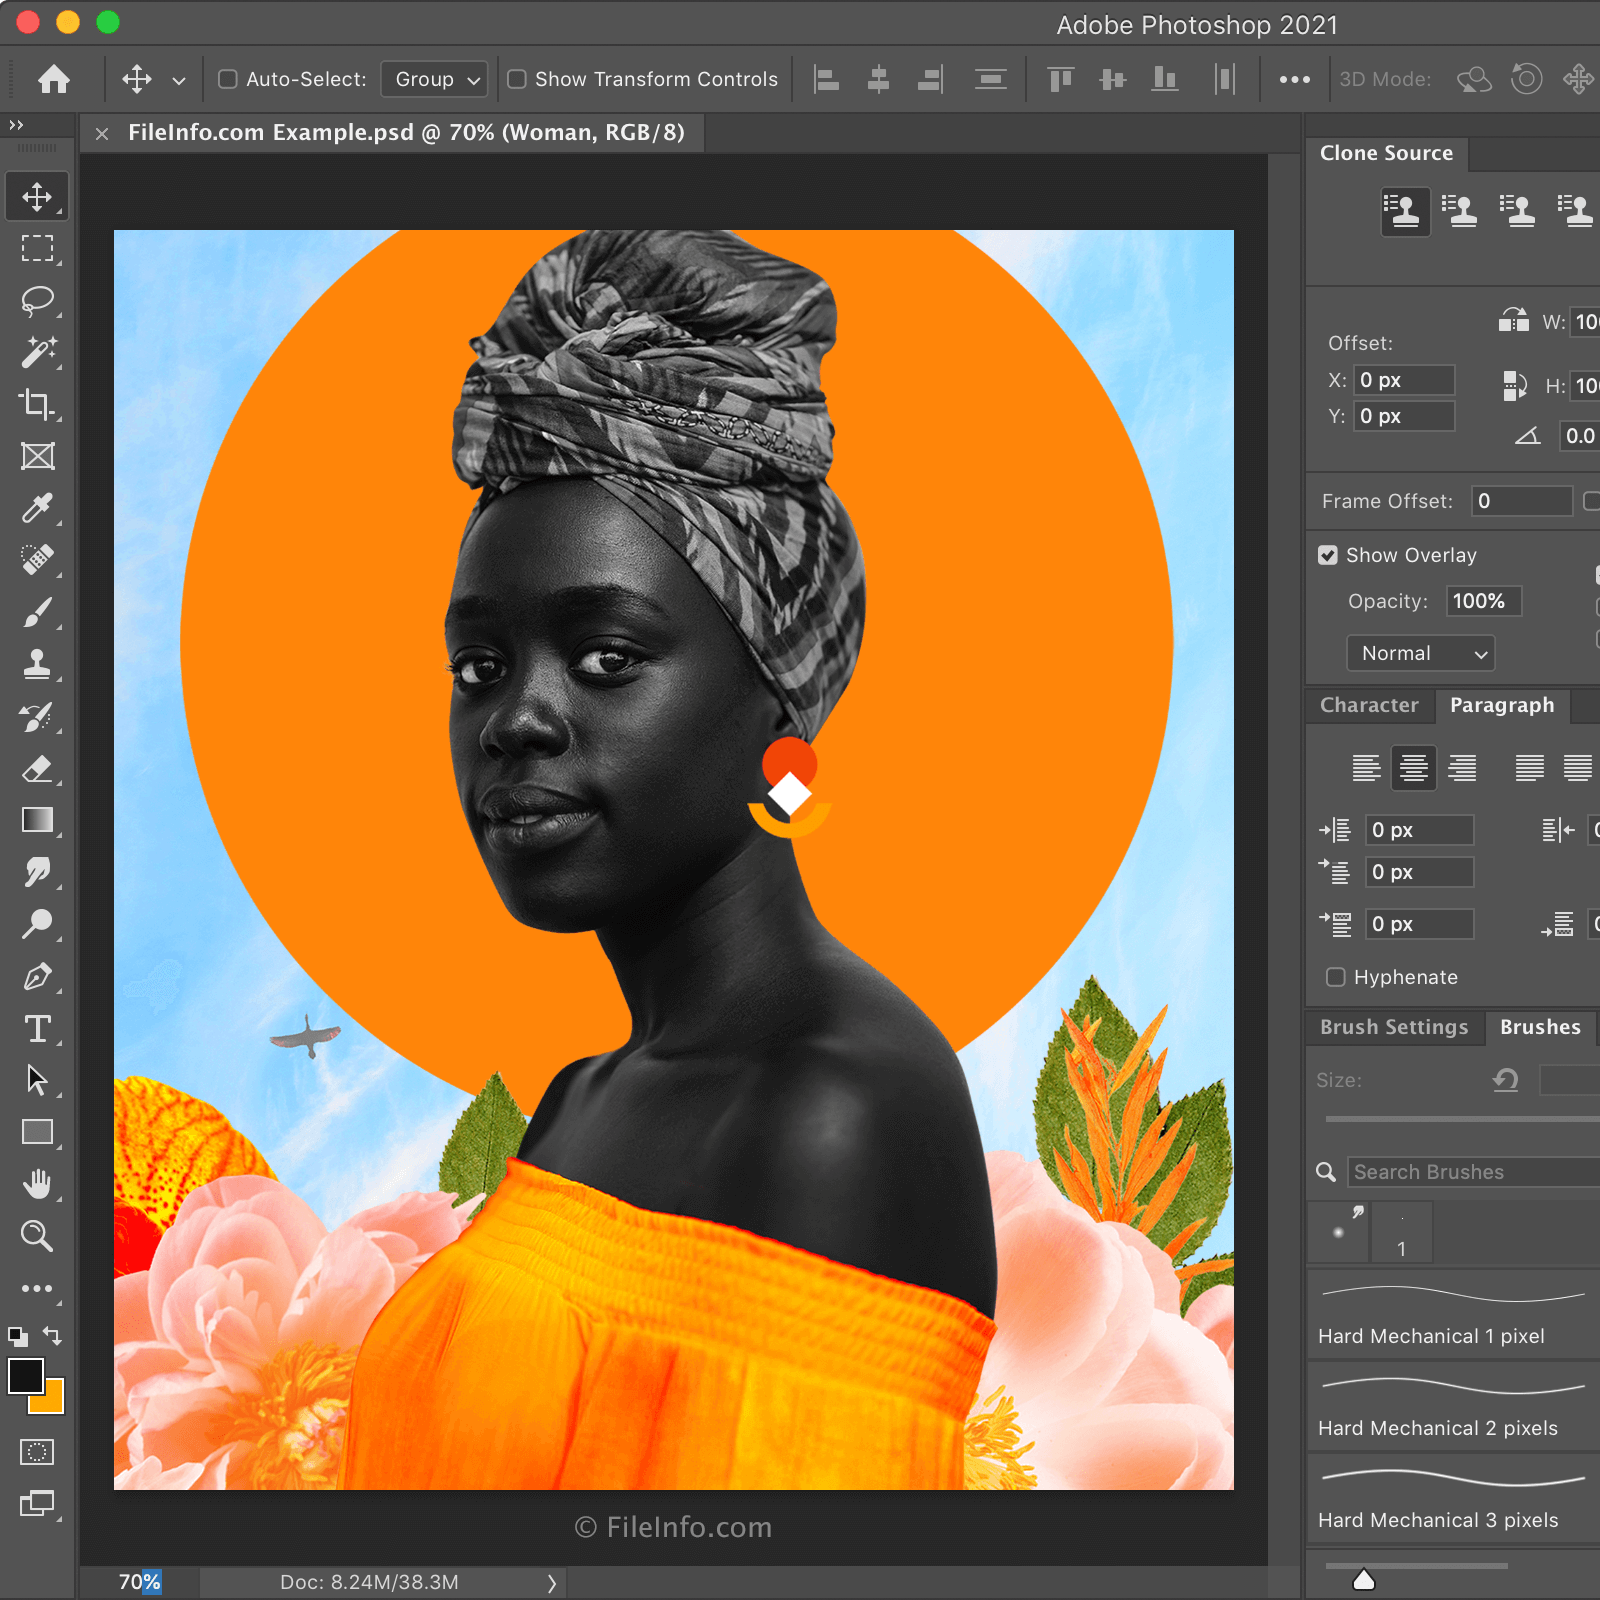Choose the Hand tool

(x=37, y=1184)
